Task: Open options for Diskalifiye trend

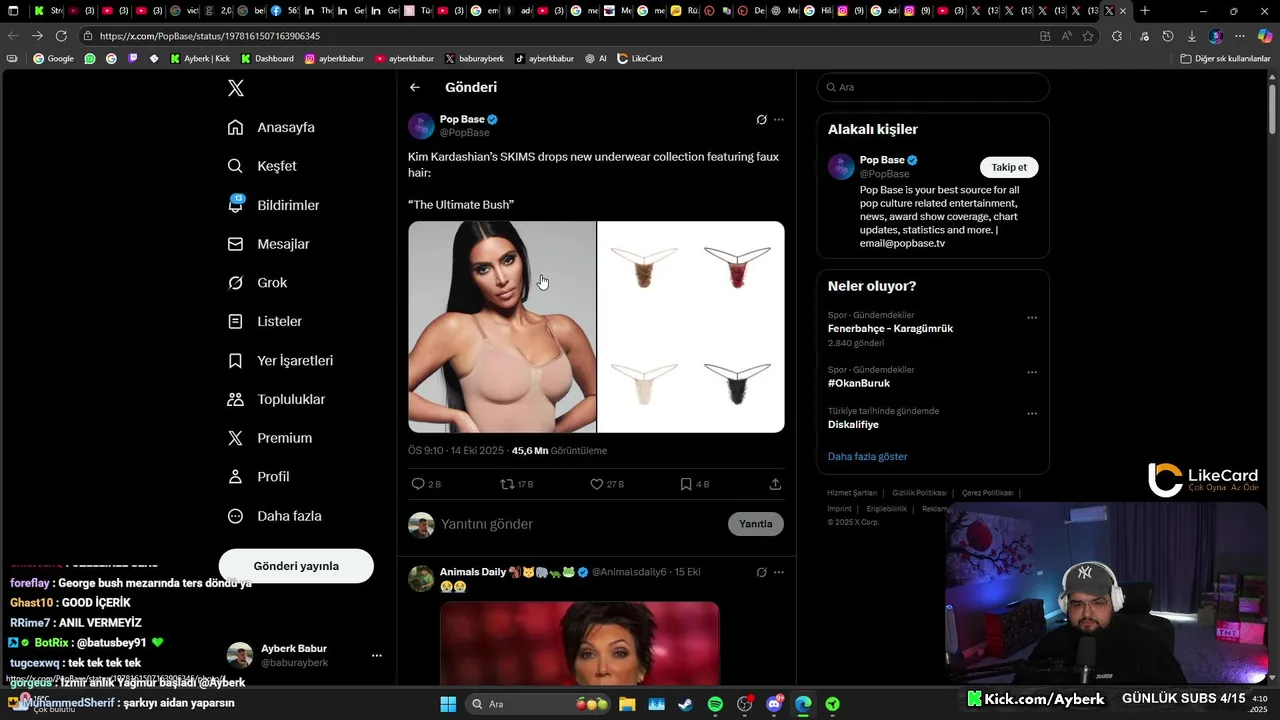Action: (x=1032, y=413)
